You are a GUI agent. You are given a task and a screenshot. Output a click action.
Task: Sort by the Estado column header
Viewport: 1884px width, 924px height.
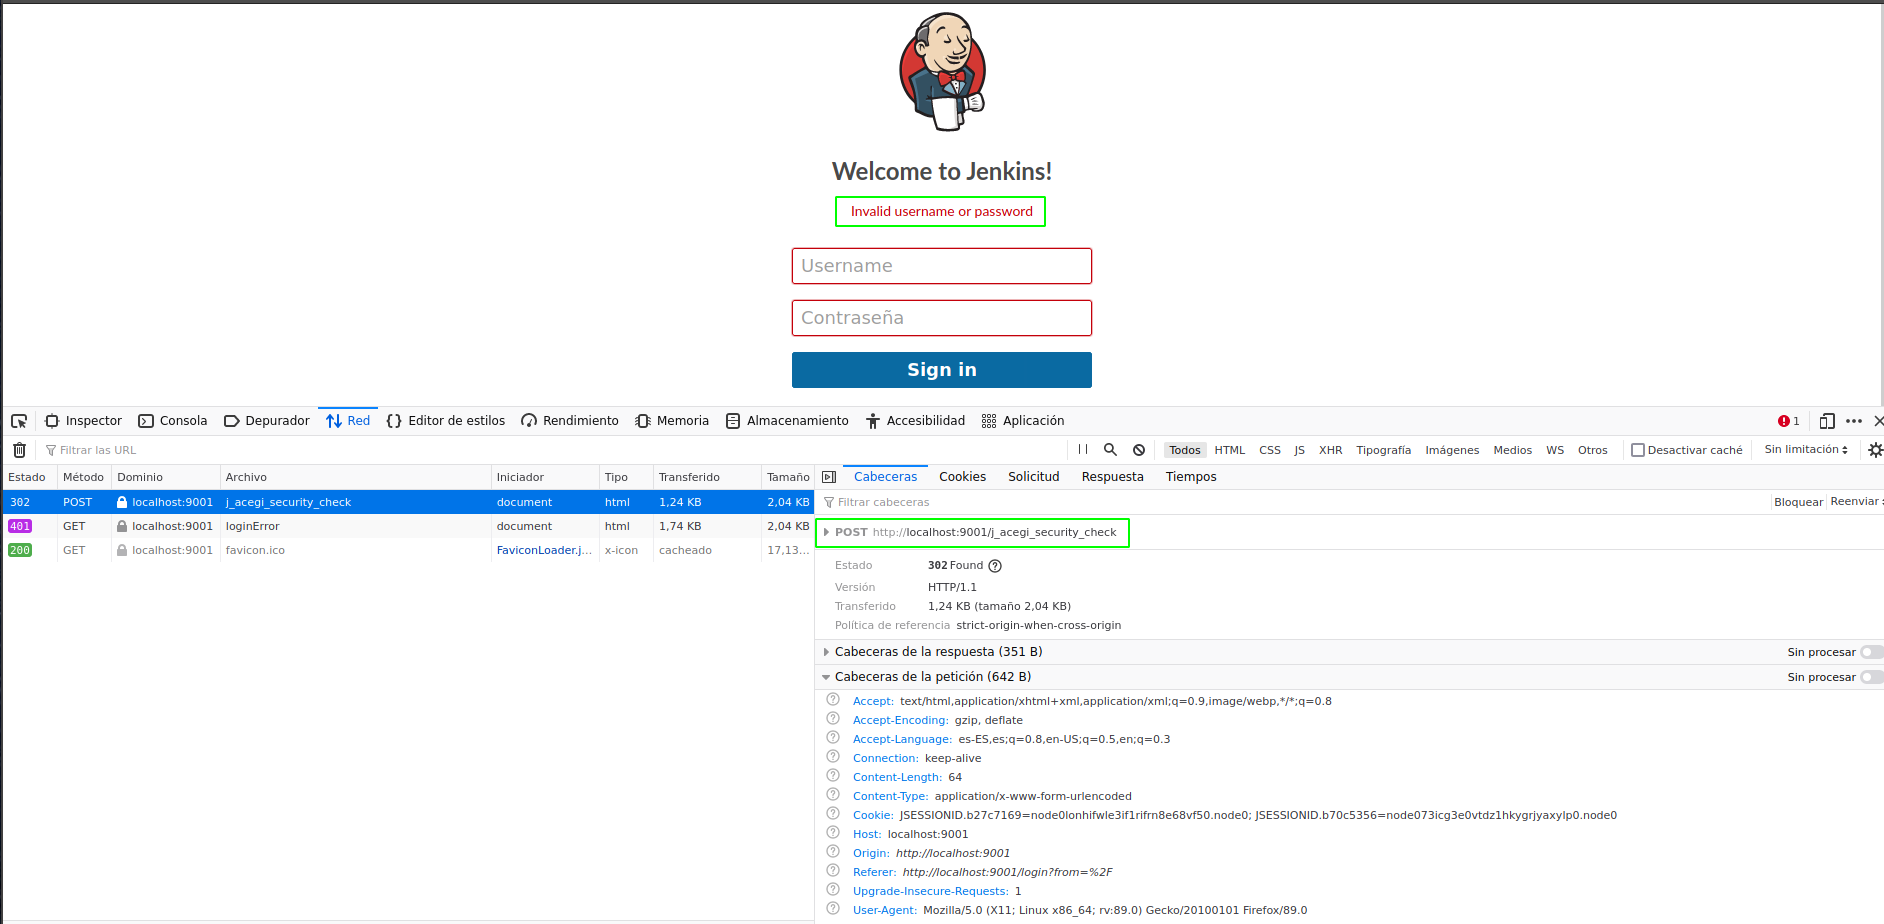click(30, 477)
